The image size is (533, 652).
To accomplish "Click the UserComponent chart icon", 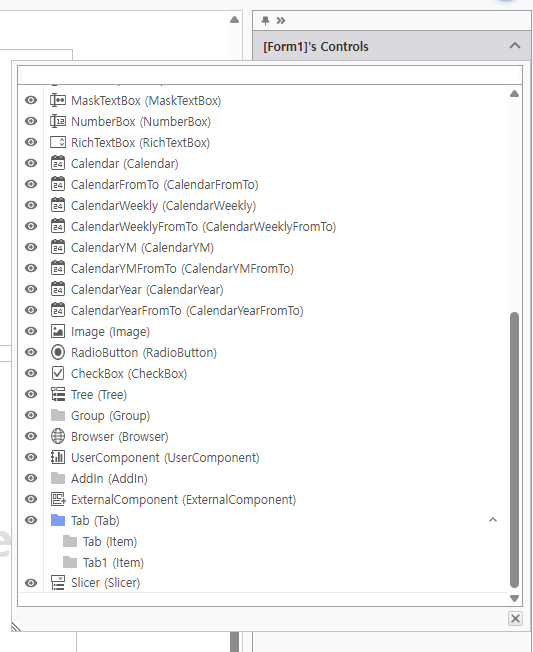I will tap(58, 457).
